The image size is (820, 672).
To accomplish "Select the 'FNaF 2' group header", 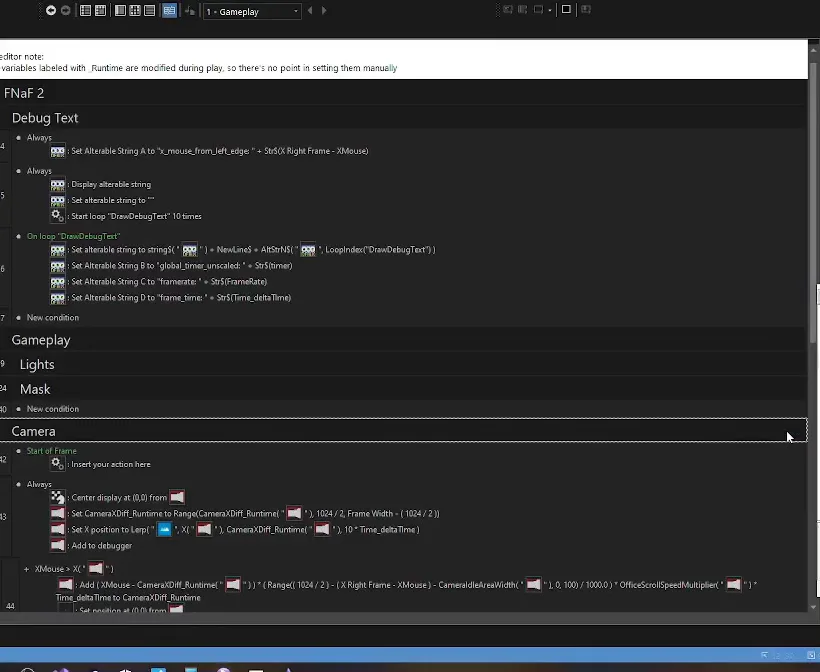I will tap(24, 93).
